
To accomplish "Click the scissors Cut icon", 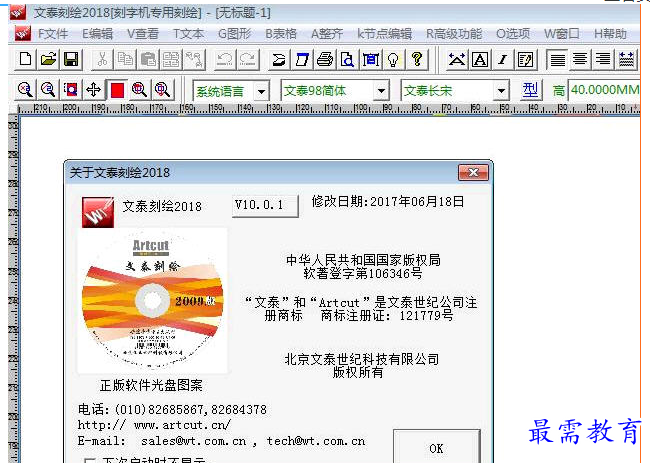I will pos(102,59).
